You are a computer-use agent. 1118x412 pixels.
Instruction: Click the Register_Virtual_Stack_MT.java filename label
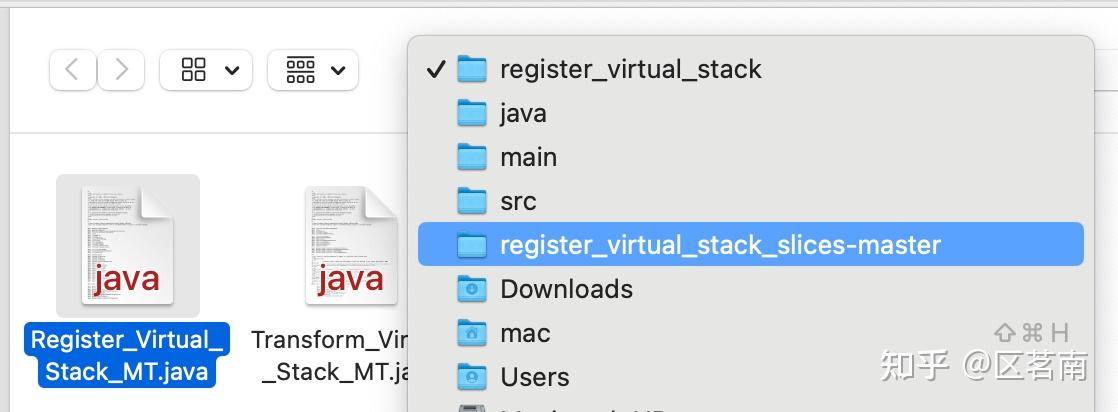127,356
